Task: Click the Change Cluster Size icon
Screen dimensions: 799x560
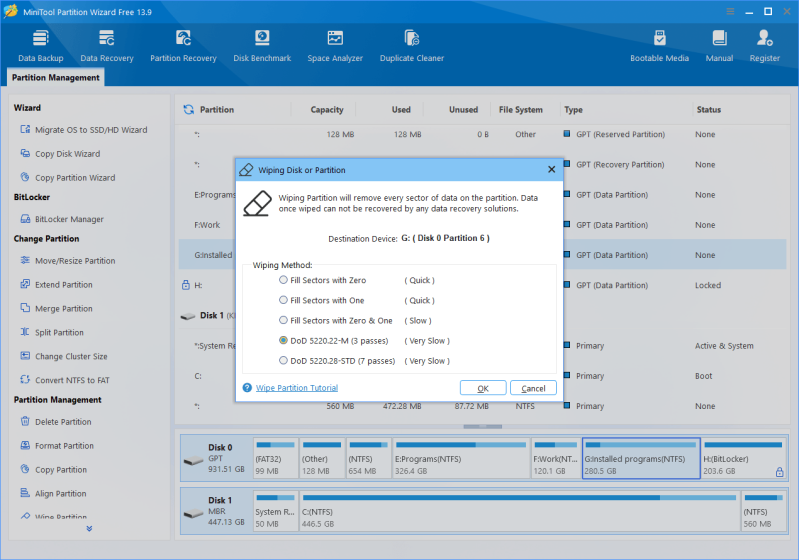Action: pos(25,356)
